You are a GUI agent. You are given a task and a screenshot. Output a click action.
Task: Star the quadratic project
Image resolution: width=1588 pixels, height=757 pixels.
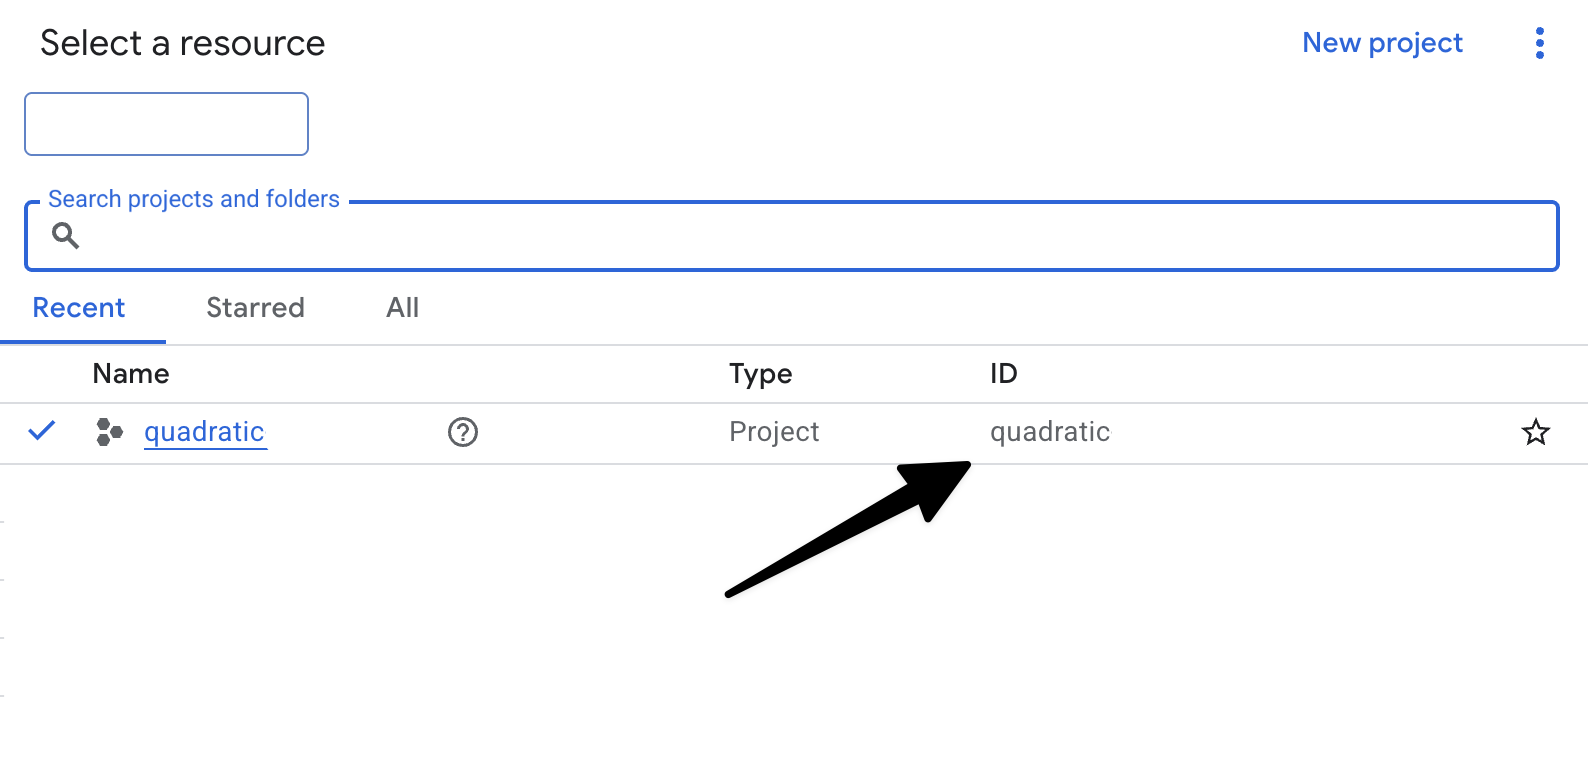(x=1535, y=432)
